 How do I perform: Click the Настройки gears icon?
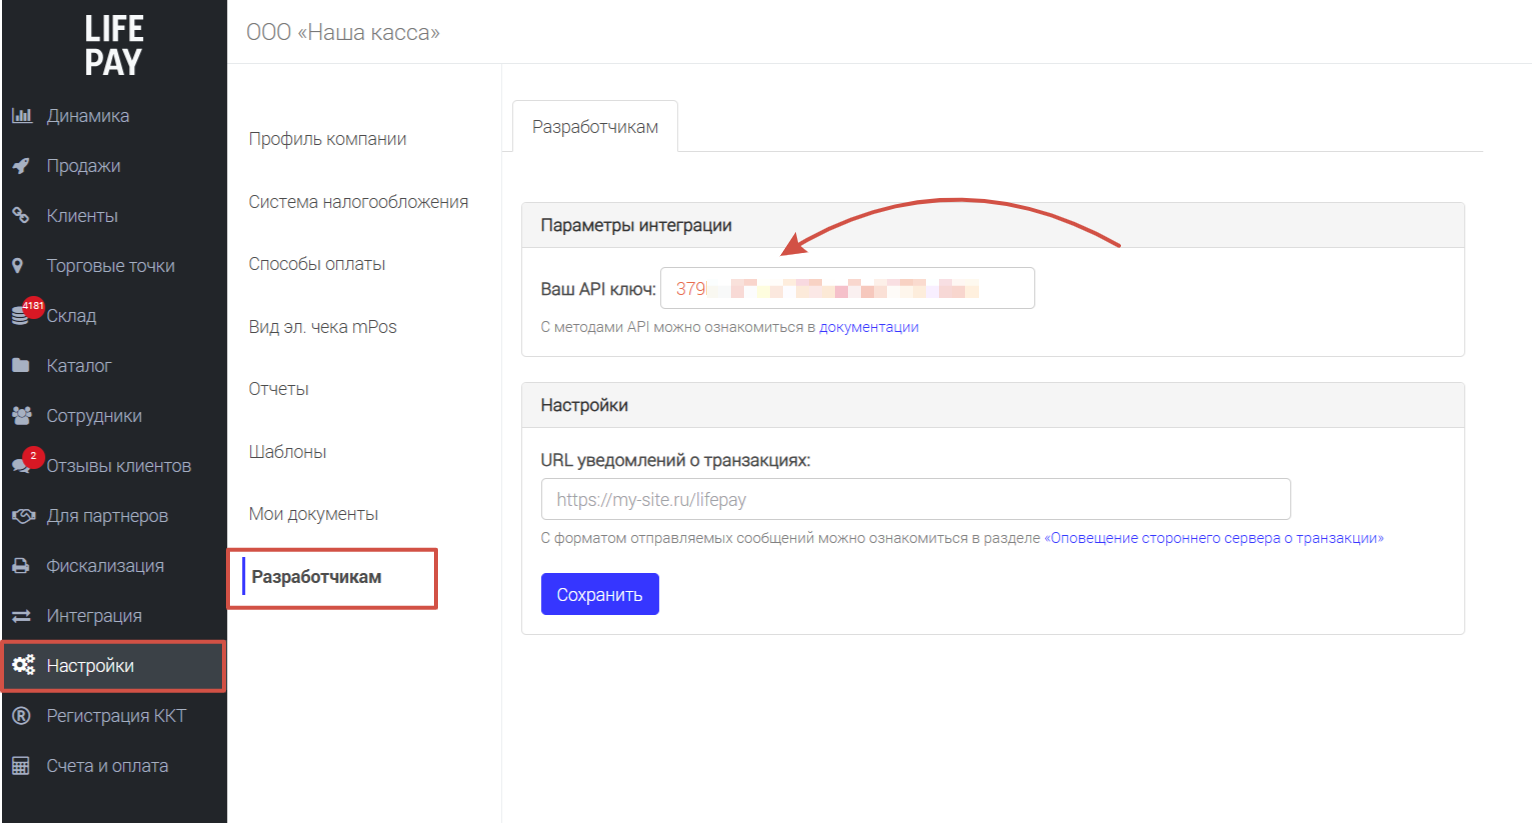tap(23, 666)
